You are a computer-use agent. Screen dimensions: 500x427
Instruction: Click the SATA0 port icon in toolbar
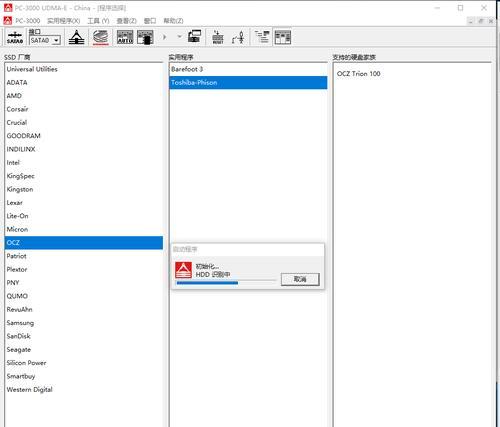coord(15,37)
